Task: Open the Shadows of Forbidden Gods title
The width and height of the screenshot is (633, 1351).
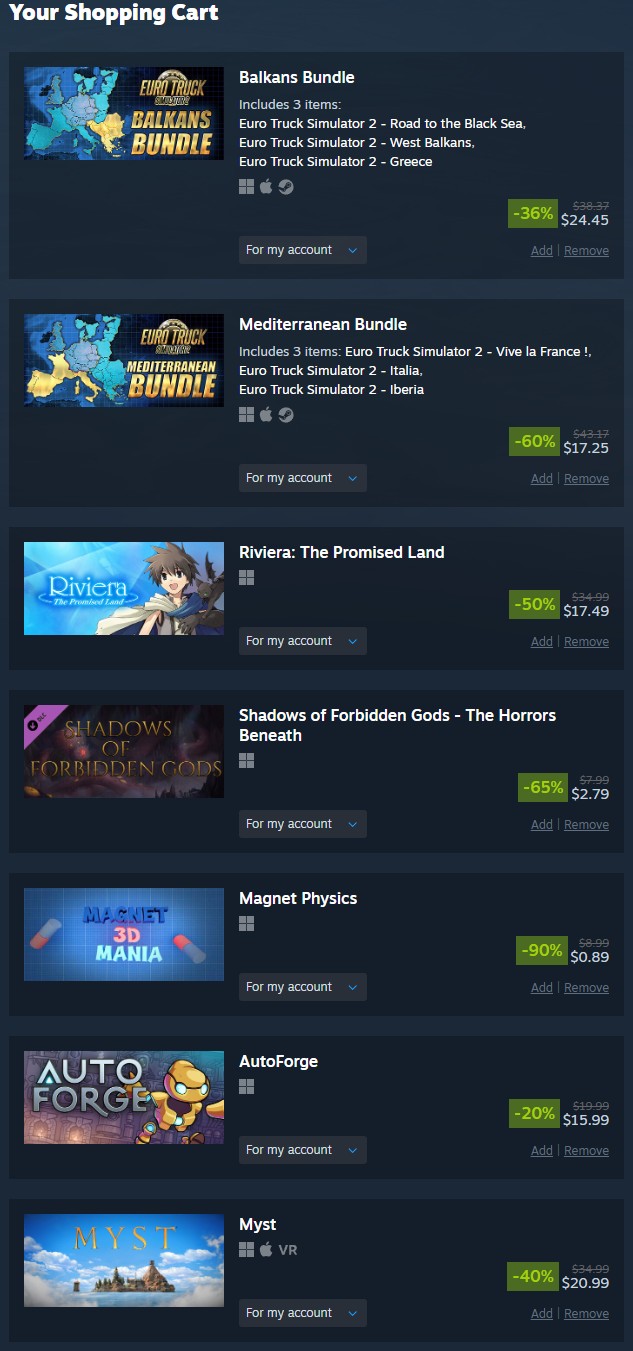Action: coord(397,725)
